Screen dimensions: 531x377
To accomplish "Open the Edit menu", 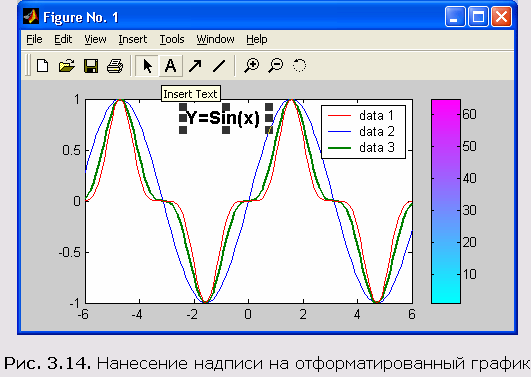I will [x=63, y=39].
